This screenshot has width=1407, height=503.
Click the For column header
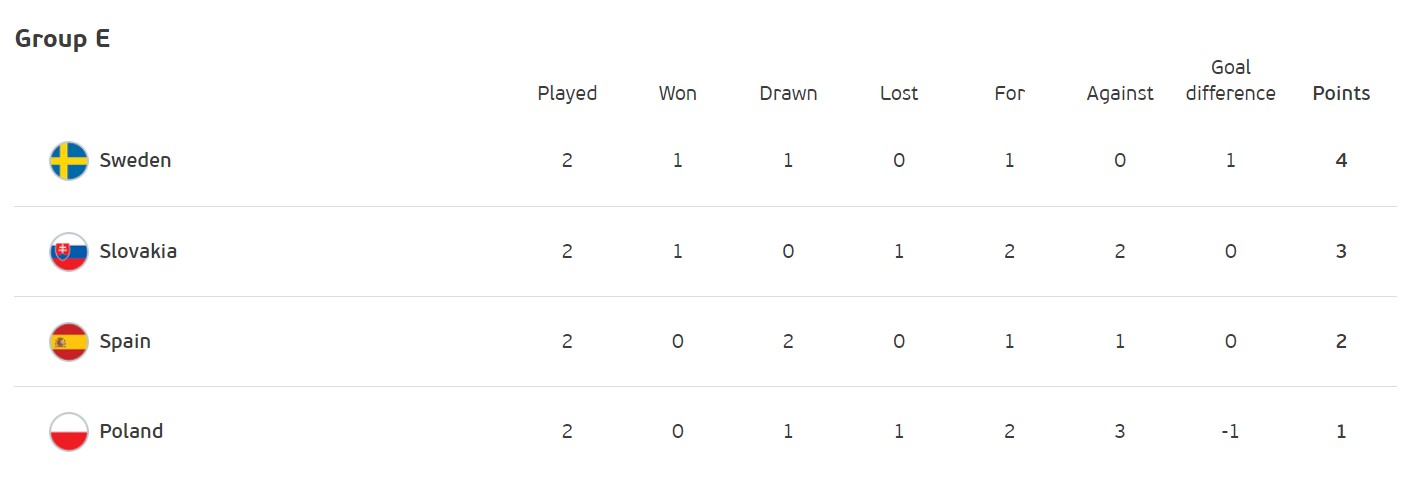(1009, 93)
